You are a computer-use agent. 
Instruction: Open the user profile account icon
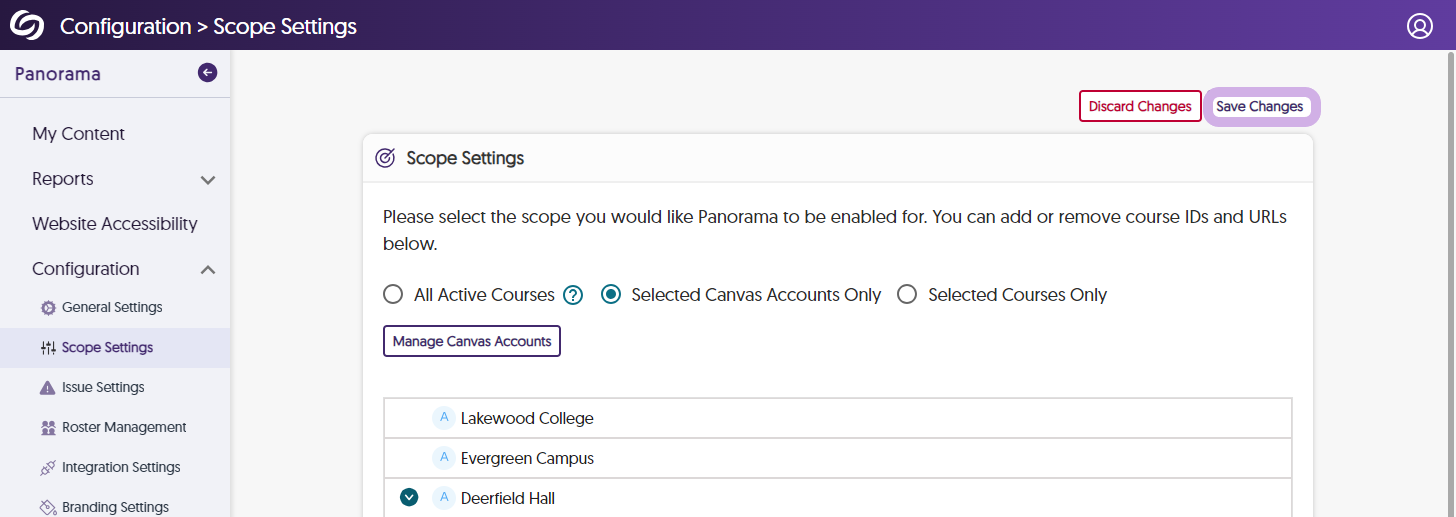point(1420,26)
